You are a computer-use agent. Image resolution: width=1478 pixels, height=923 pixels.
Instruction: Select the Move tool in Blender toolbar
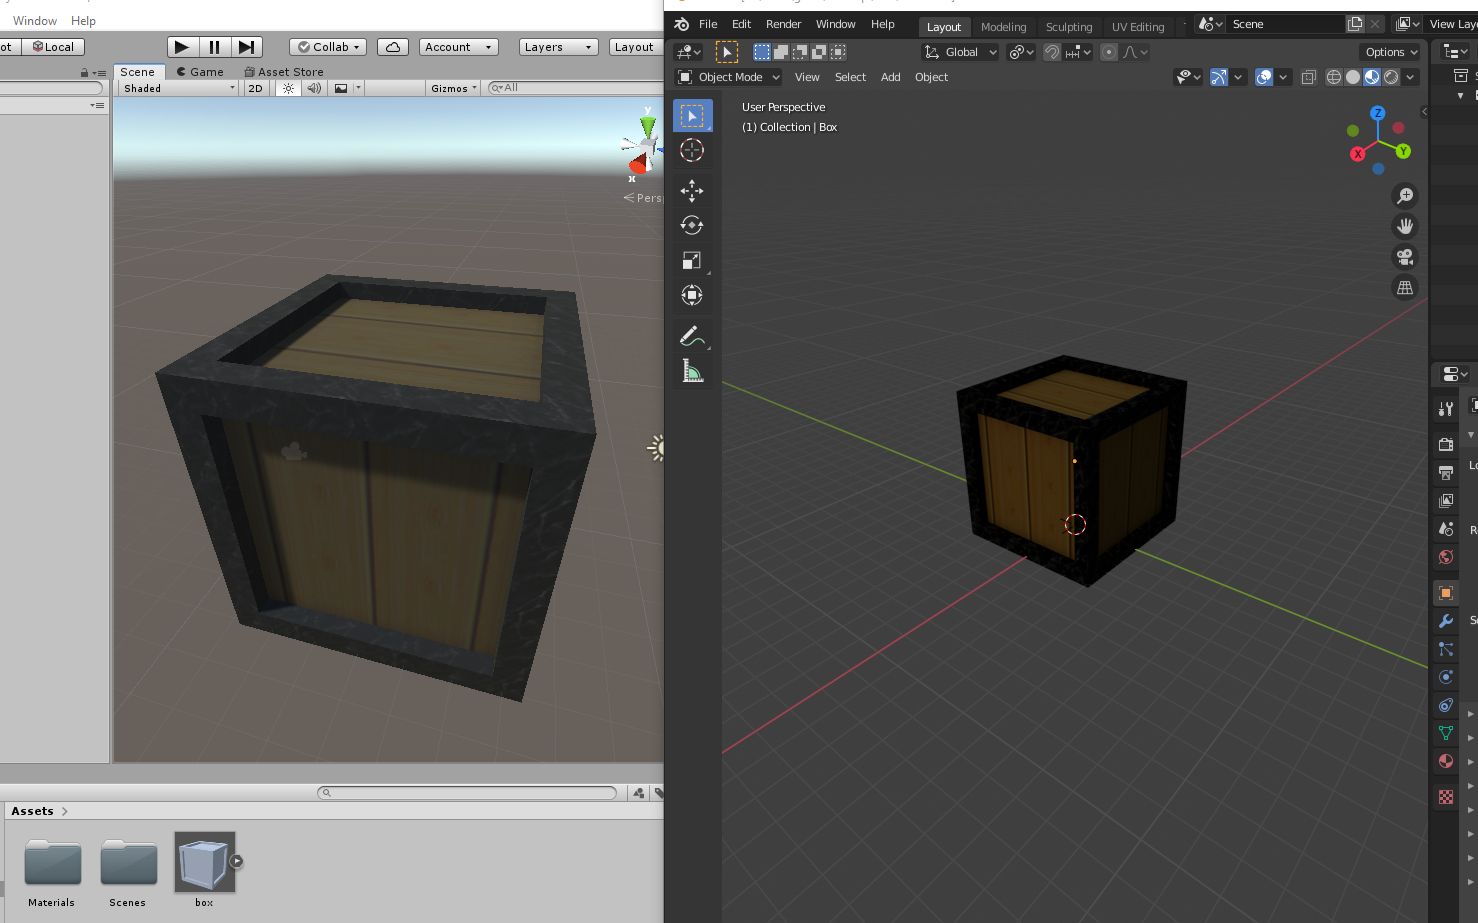point(692,190)
